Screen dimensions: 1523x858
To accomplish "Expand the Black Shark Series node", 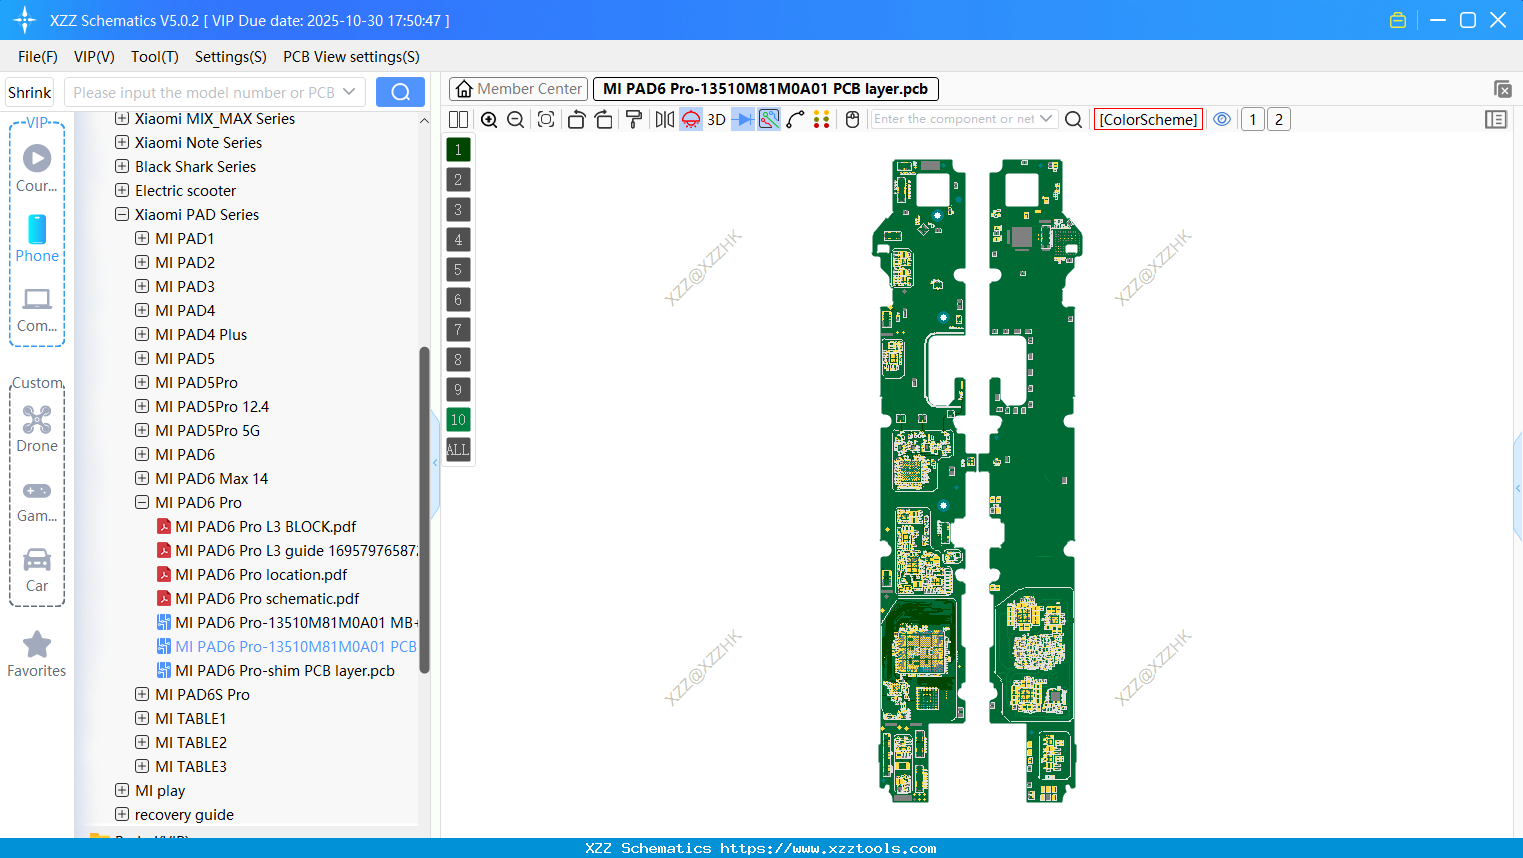I will [x=122, y=167].
